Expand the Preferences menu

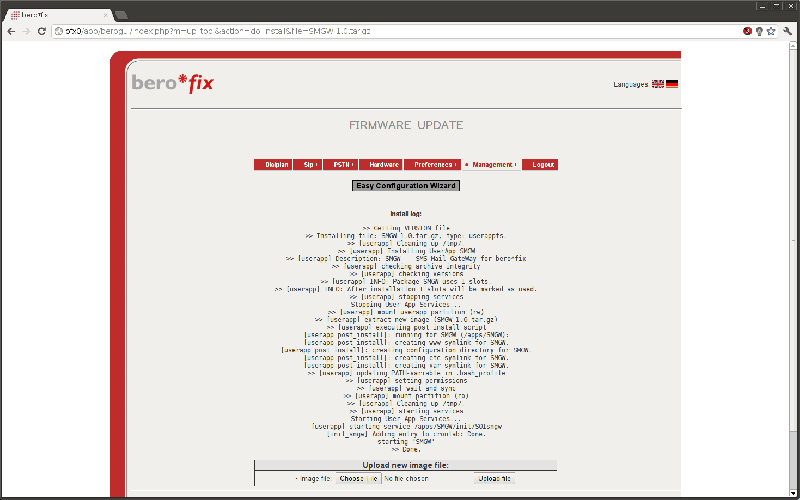pyautogui.click(x=433, y=165)
